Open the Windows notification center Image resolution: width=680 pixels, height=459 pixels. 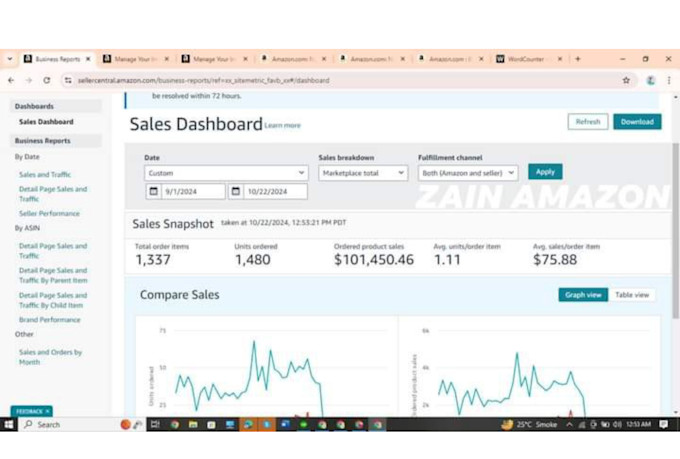click(x=663, y=424)
